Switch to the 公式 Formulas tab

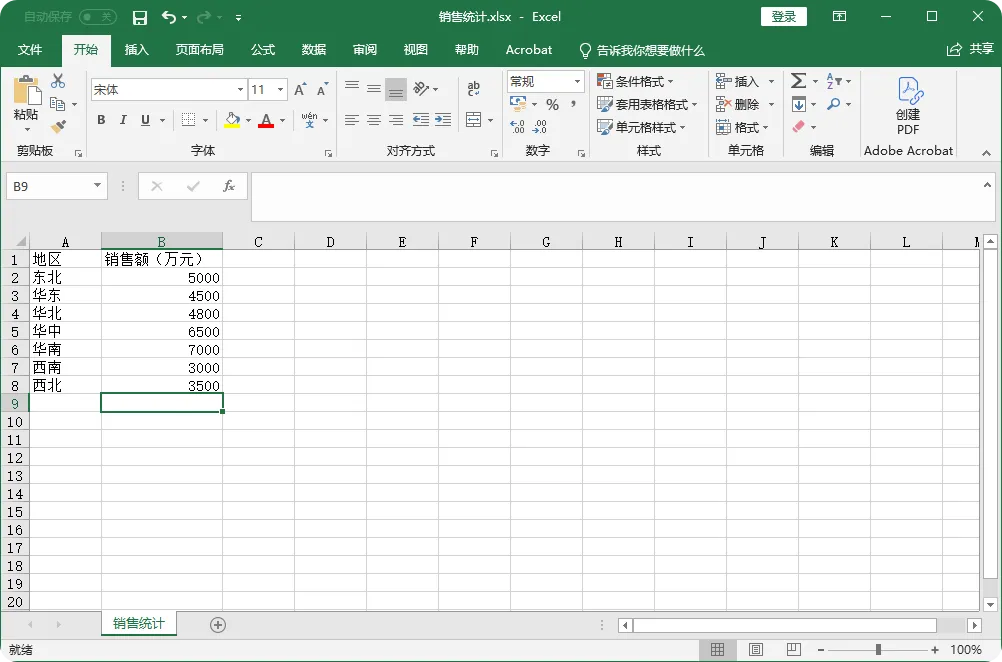point(263,50)
